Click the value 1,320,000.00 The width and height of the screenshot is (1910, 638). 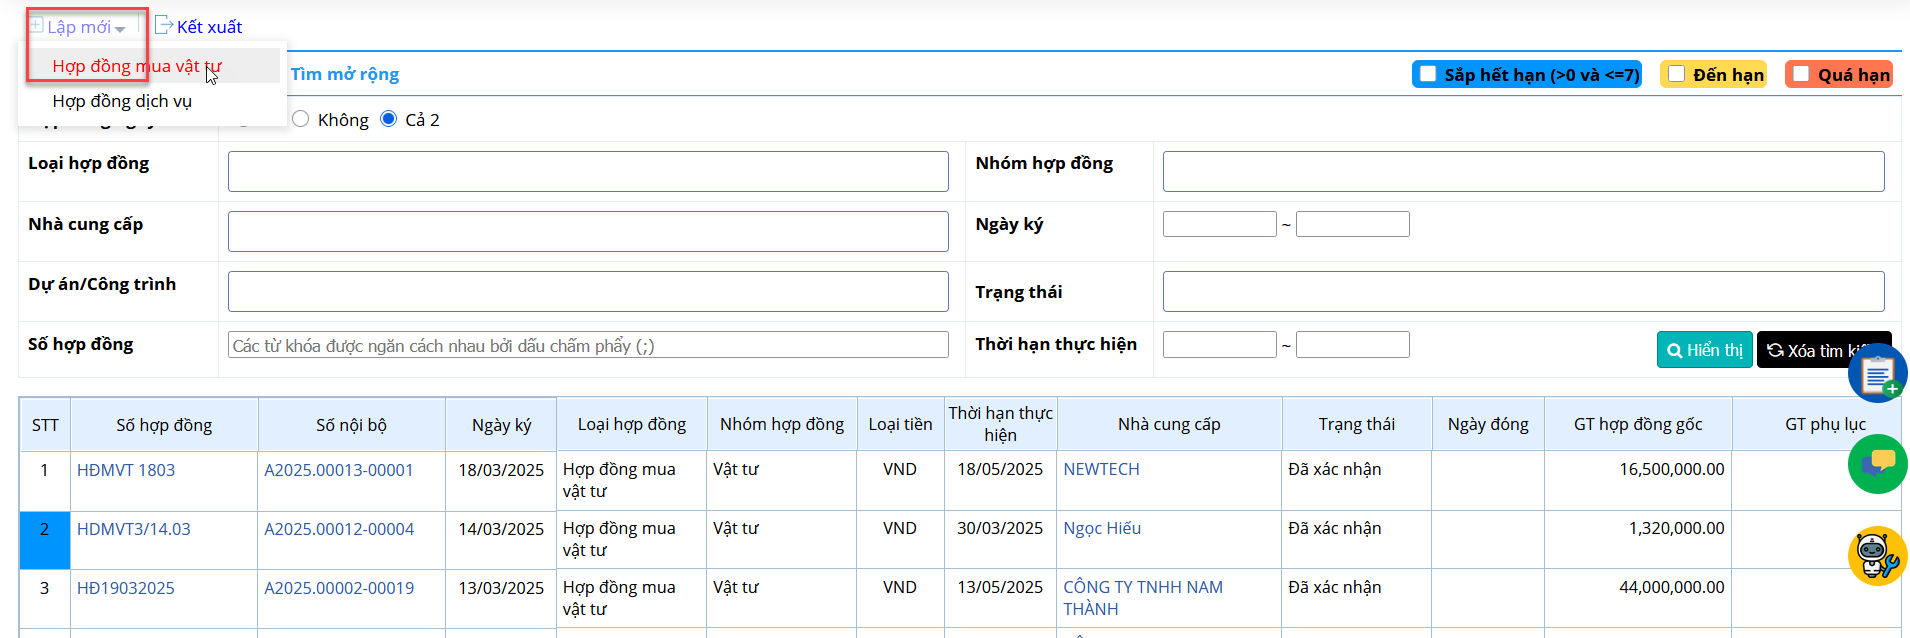click(x=1677, y=528)
